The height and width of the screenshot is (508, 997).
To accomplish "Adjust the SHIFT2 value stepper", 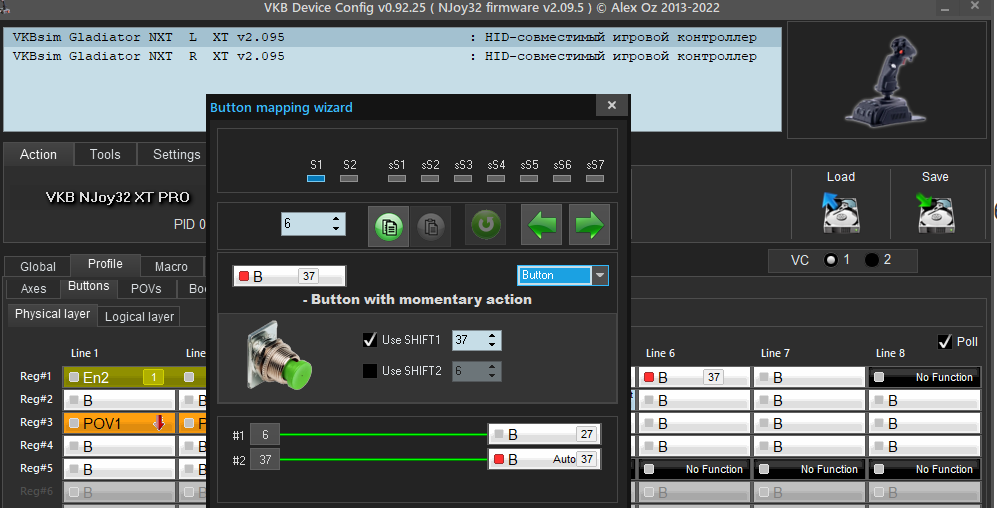I will (477, 371).
